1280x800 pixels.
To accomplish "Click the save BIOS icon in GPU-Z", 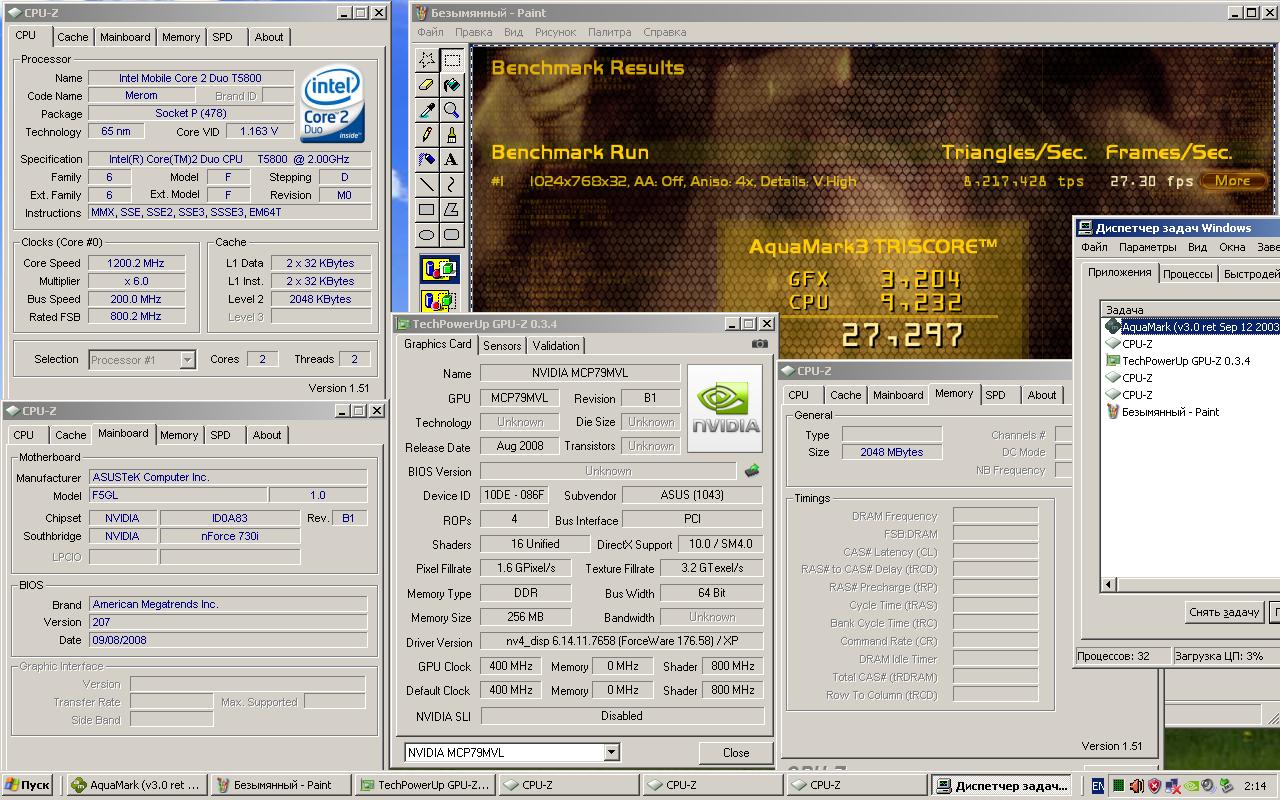I will pos(752,470).
